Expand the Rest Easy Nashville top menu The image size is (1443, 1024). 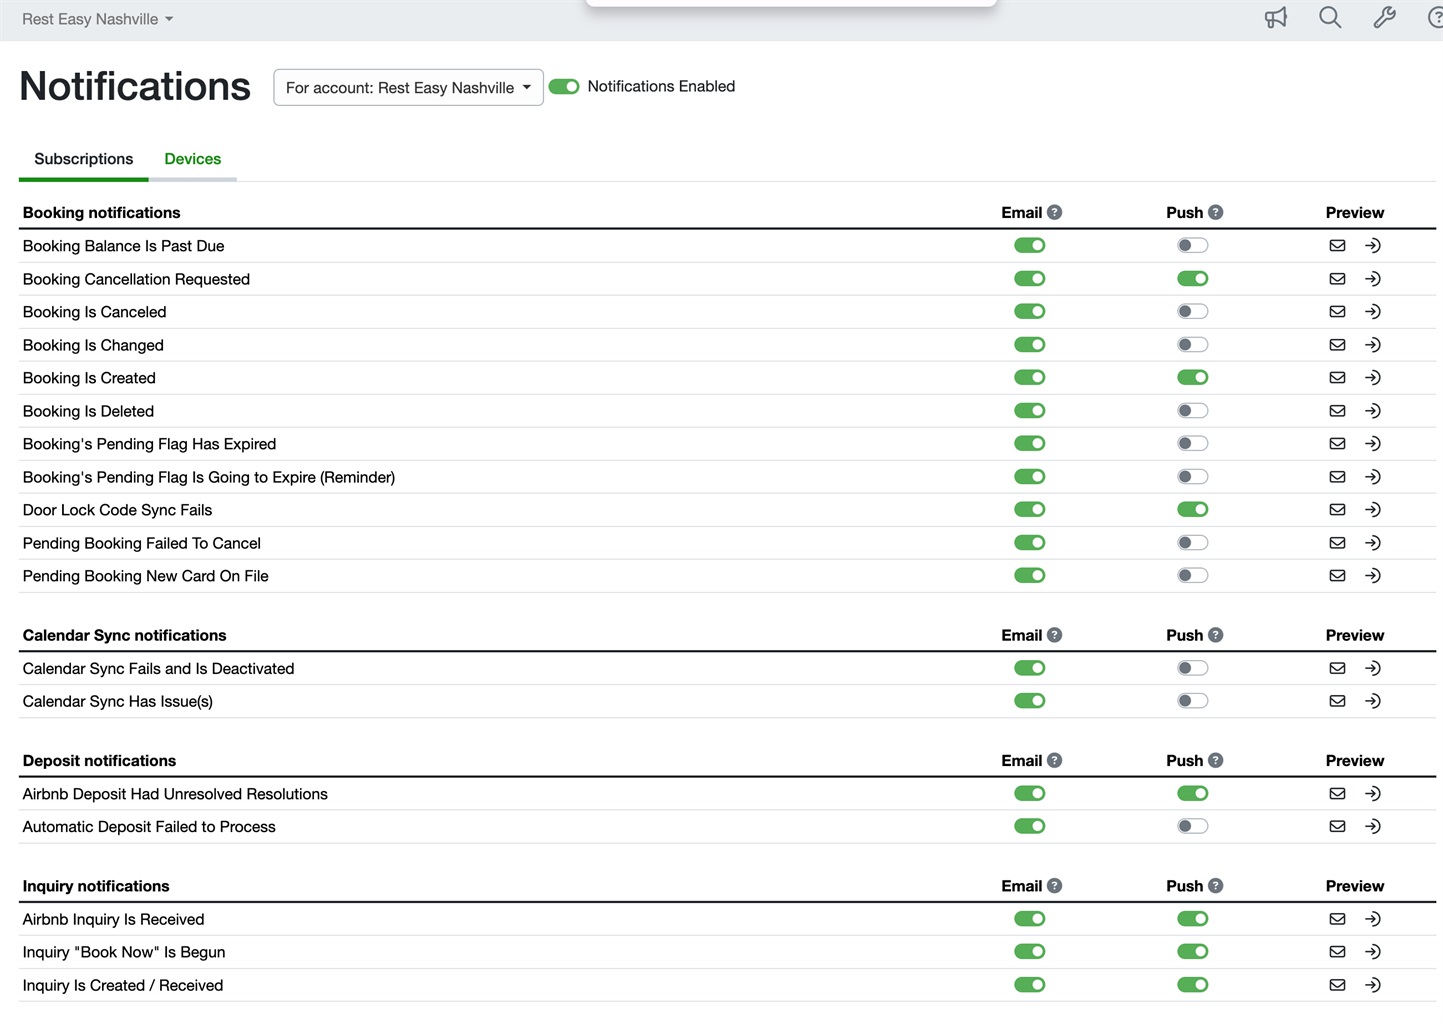tap(97, 19)
